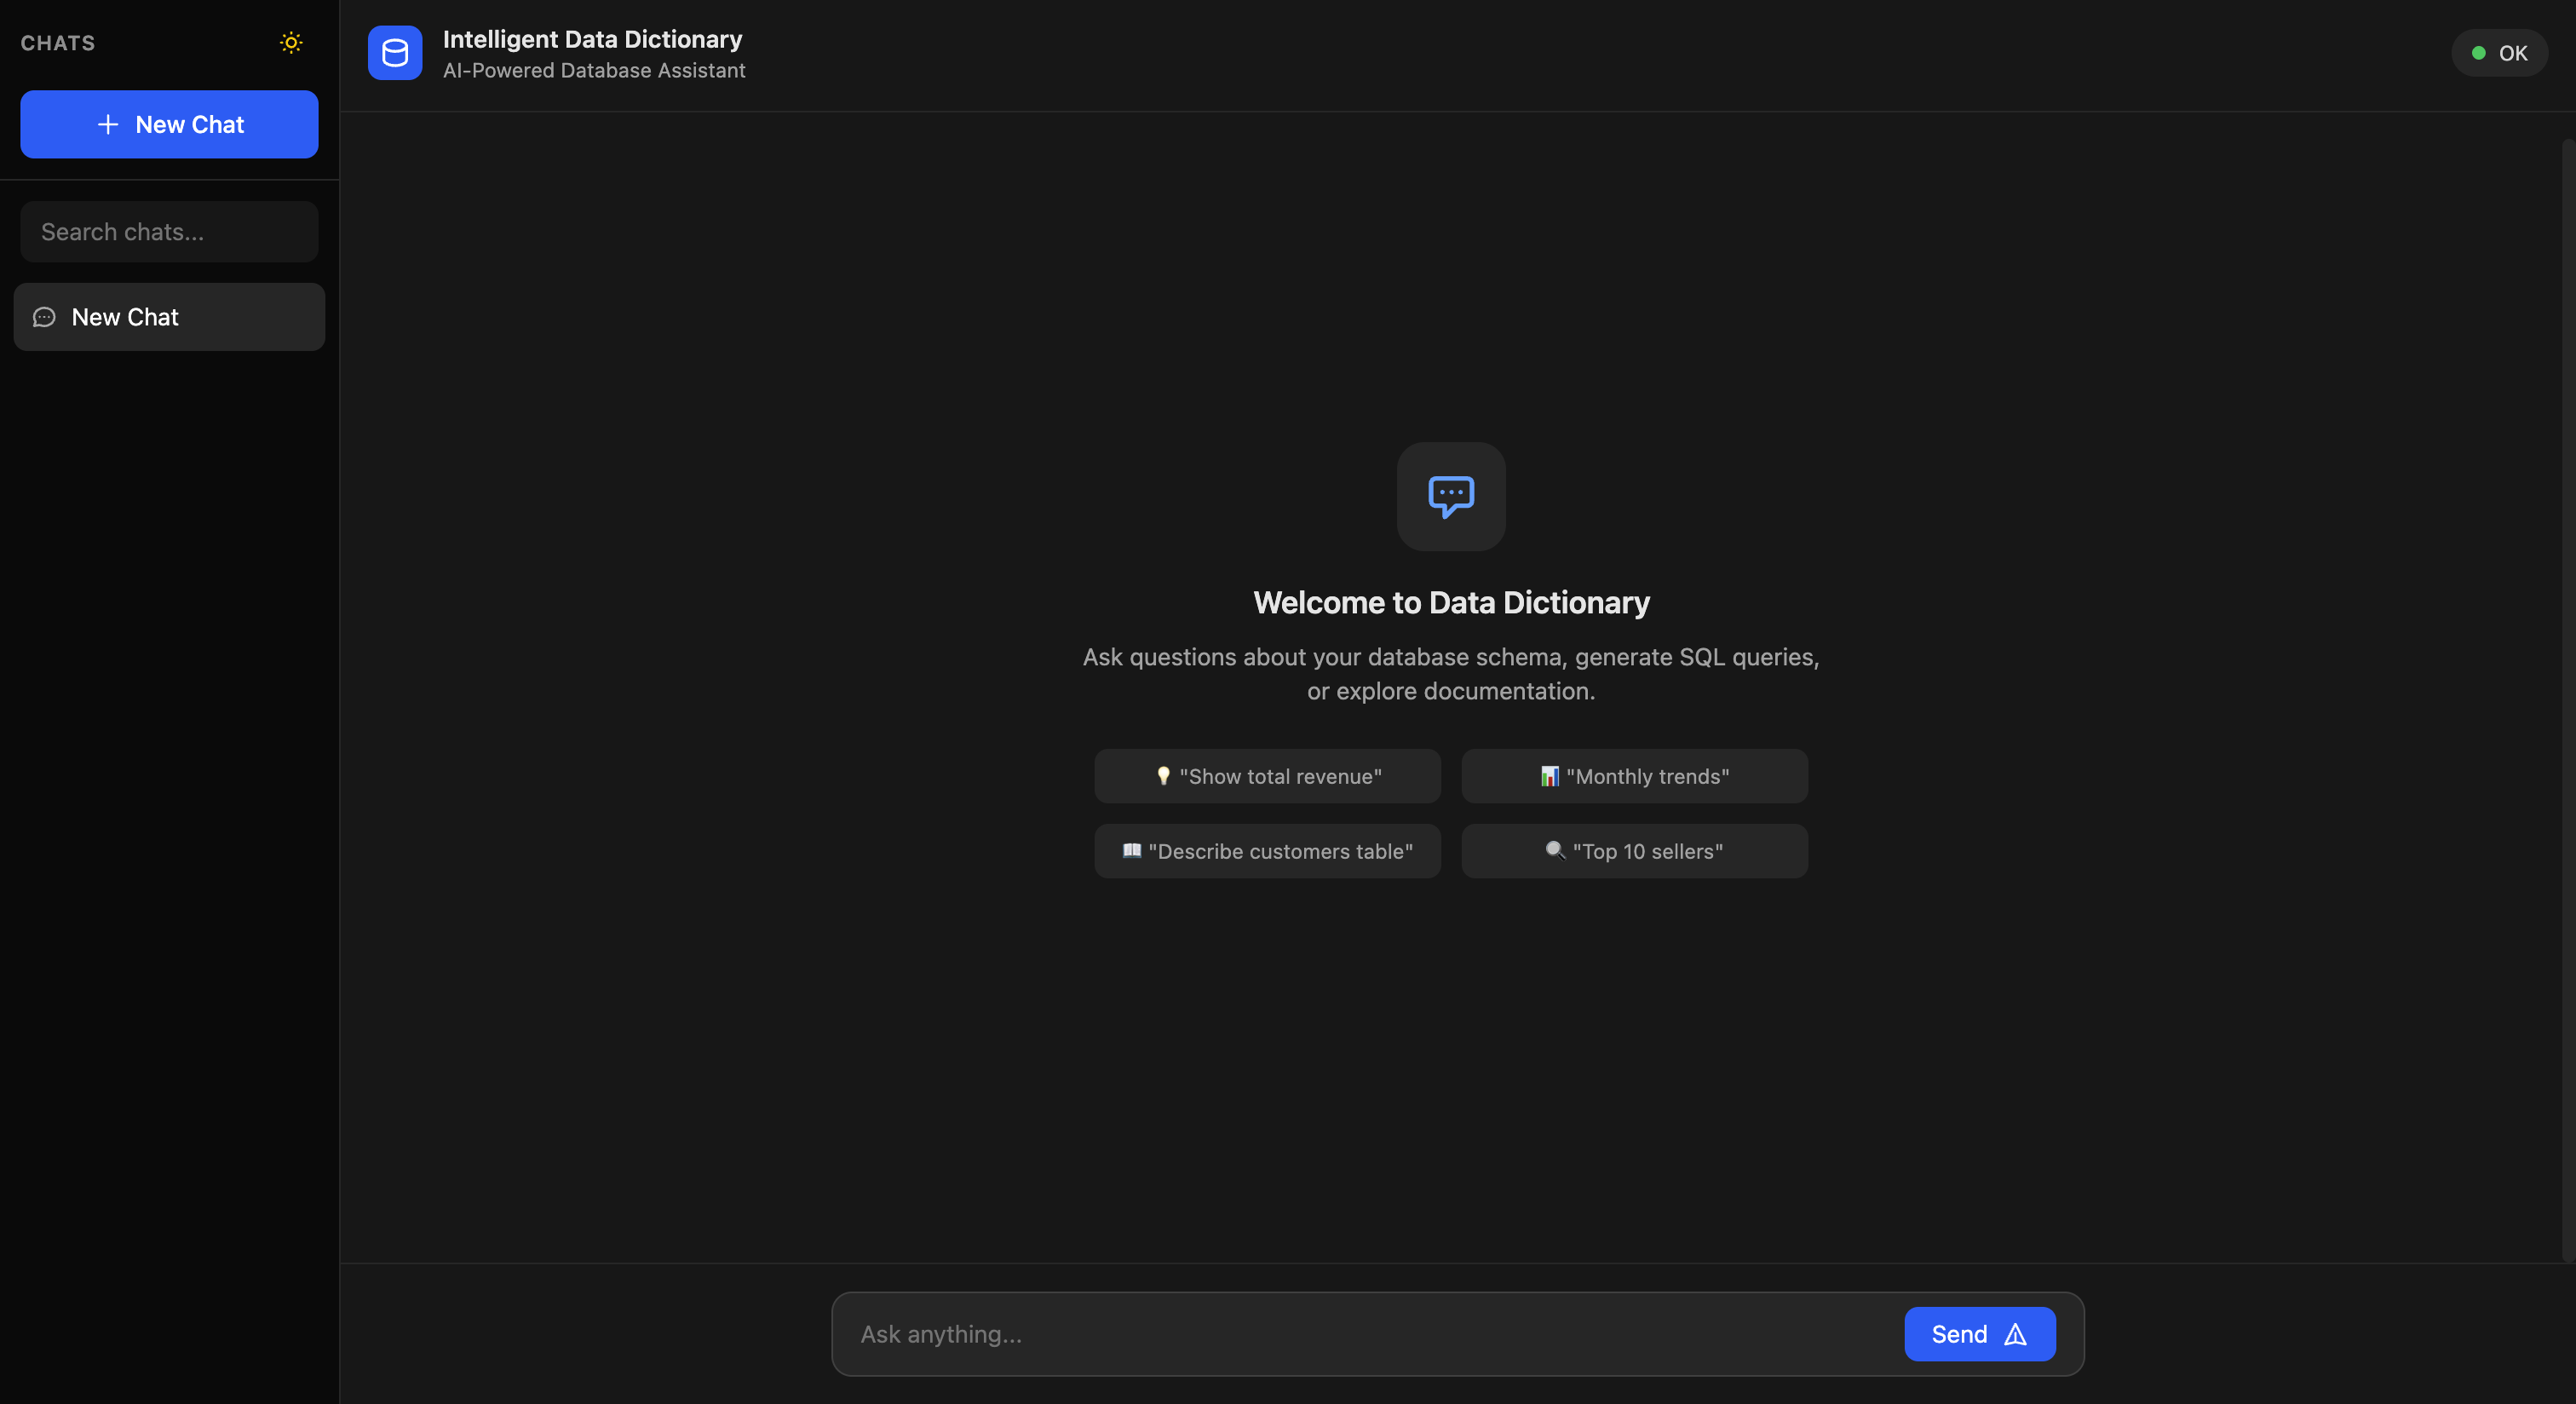2576x1404 pixels.
Task: Choose the "Monthly trends" suggestion
Action: (x=1634, y=776)
